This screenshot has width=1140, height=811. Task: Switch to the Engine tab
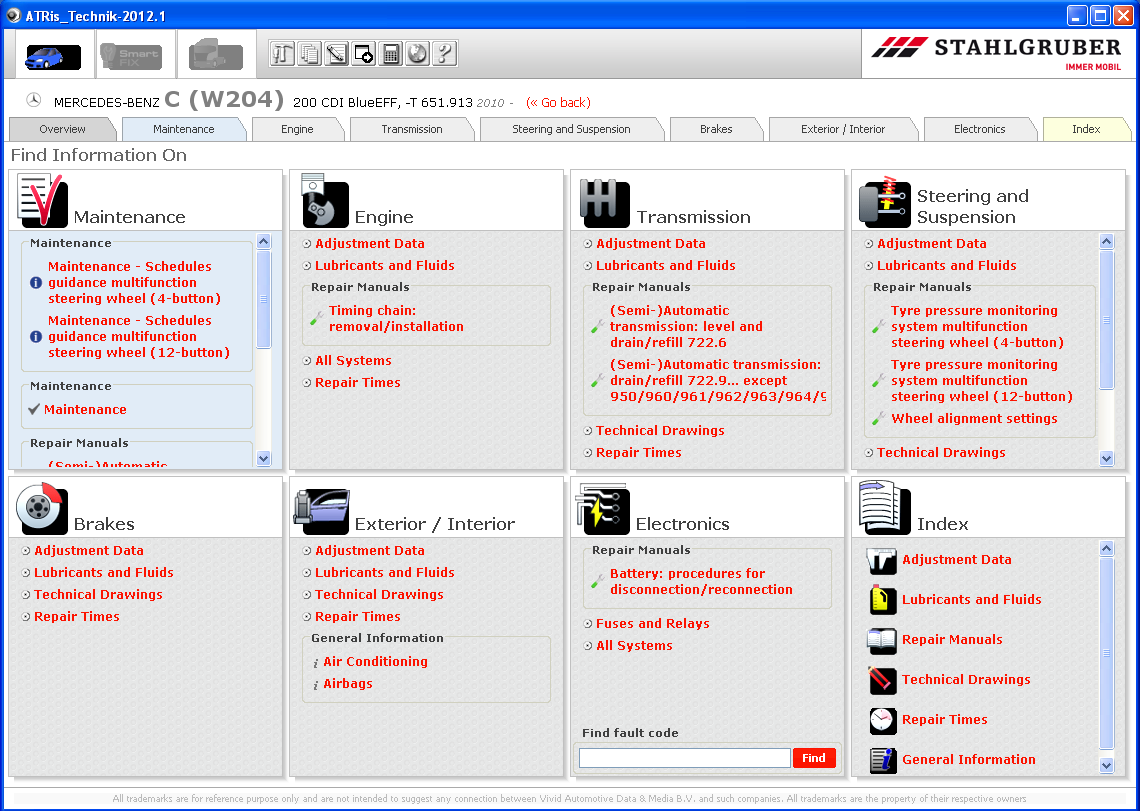(x=297, y=129)
